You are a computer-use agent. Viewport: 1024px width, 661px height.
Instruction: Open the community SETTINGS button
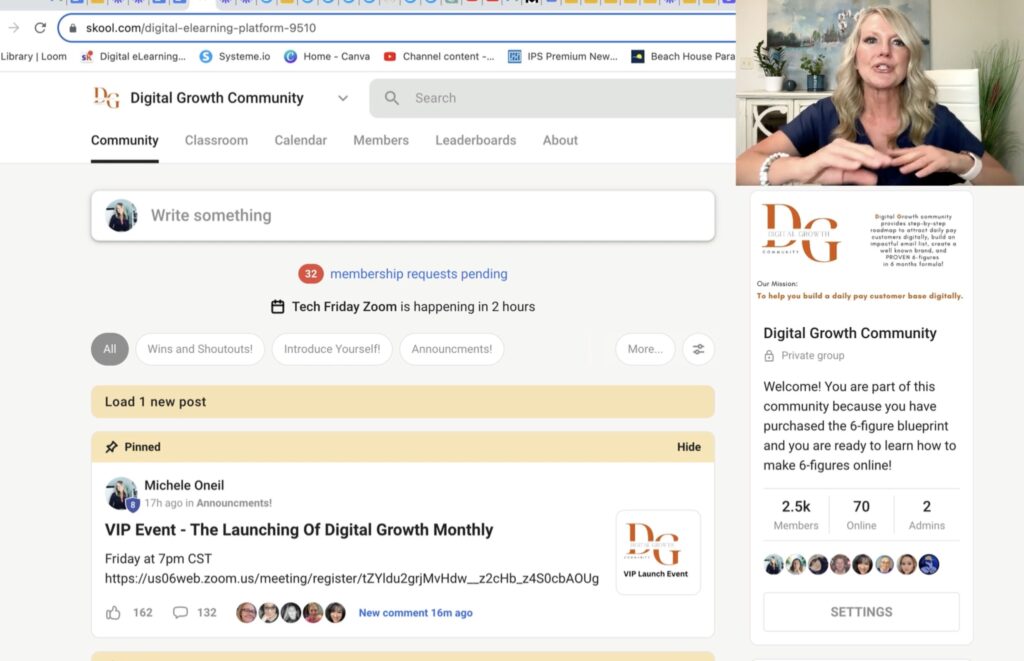coord(861,612)
